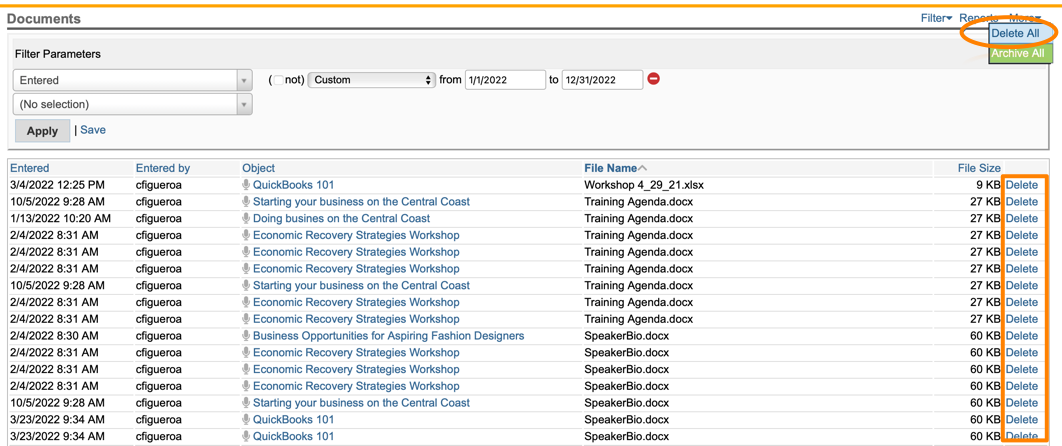Choose Delete All from More menu
Viewport: 1062px width, 446px height.
[x=1015, y=33]
